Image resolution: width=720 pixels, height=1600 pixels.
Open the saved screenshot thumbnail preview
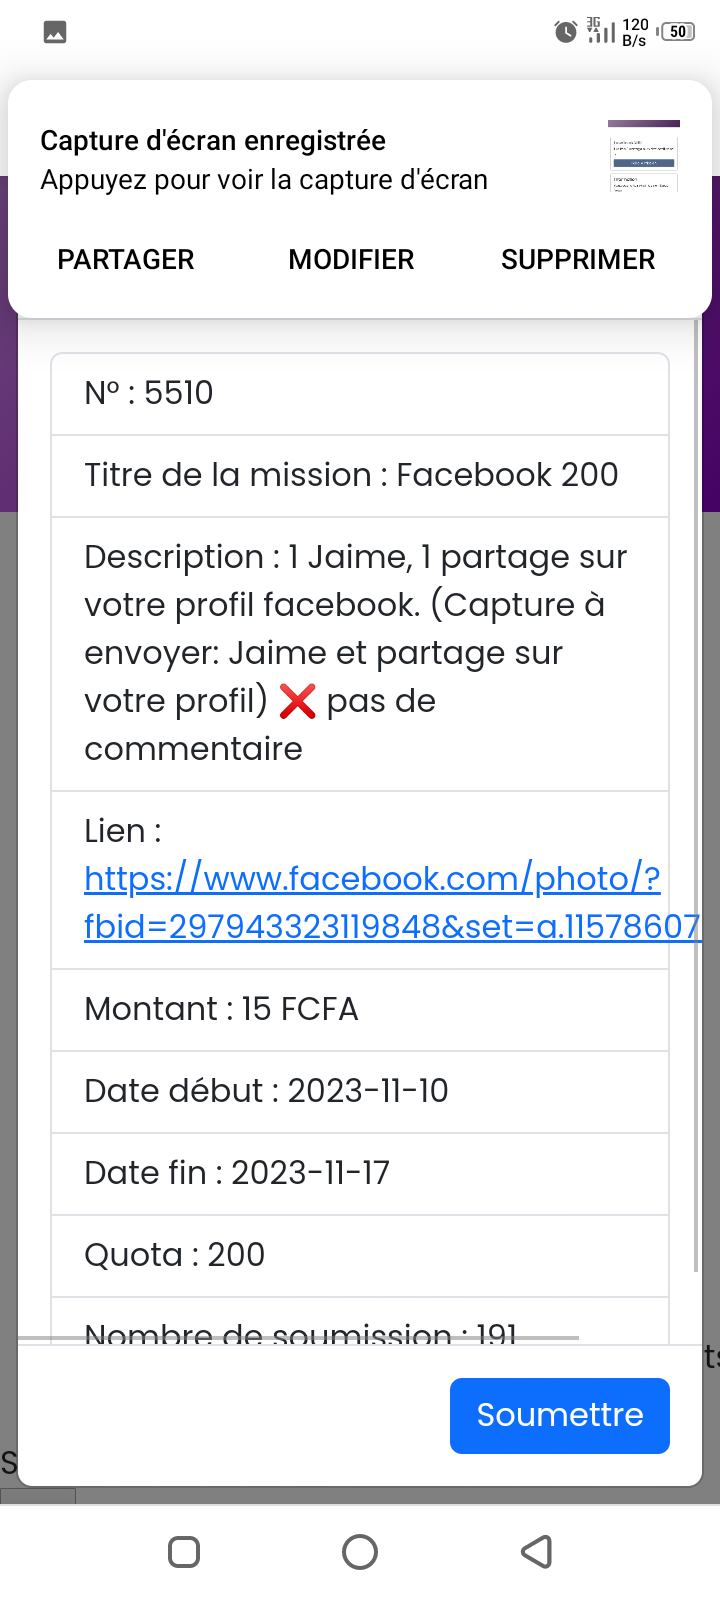(x=644, y=156)
